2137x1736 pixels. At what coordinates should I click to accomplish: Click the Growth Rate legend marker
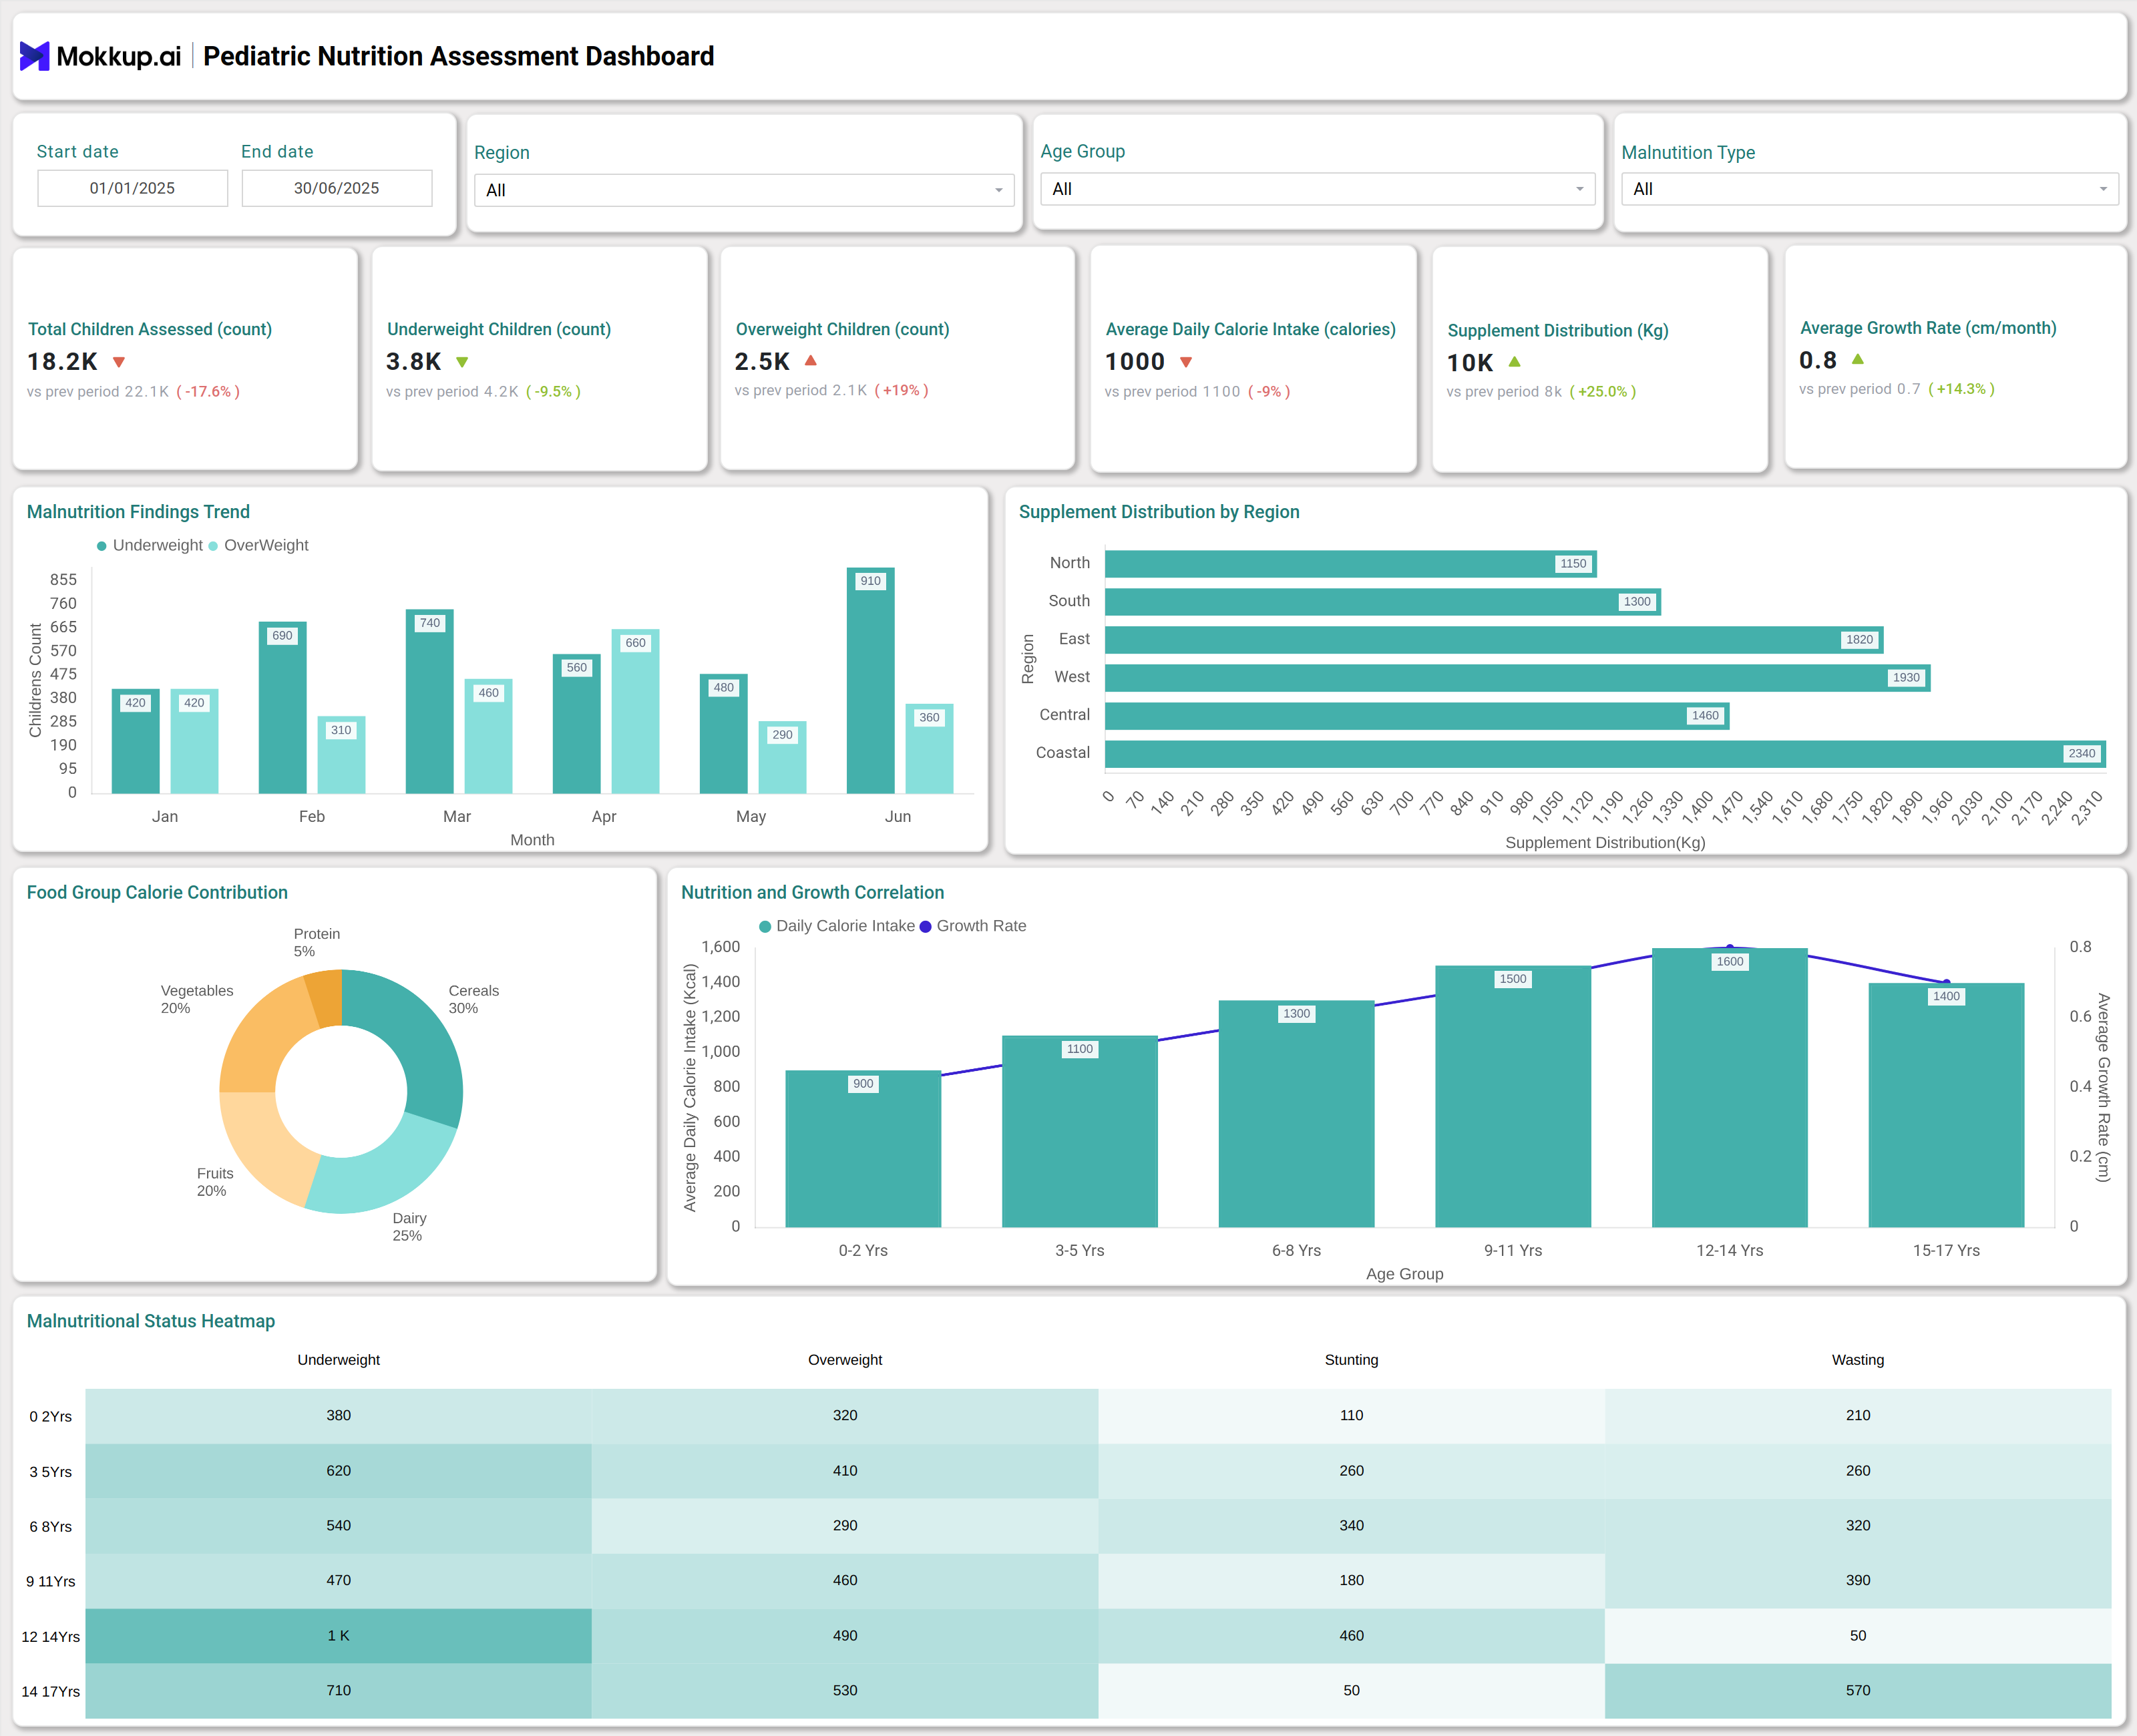[925, 927]
